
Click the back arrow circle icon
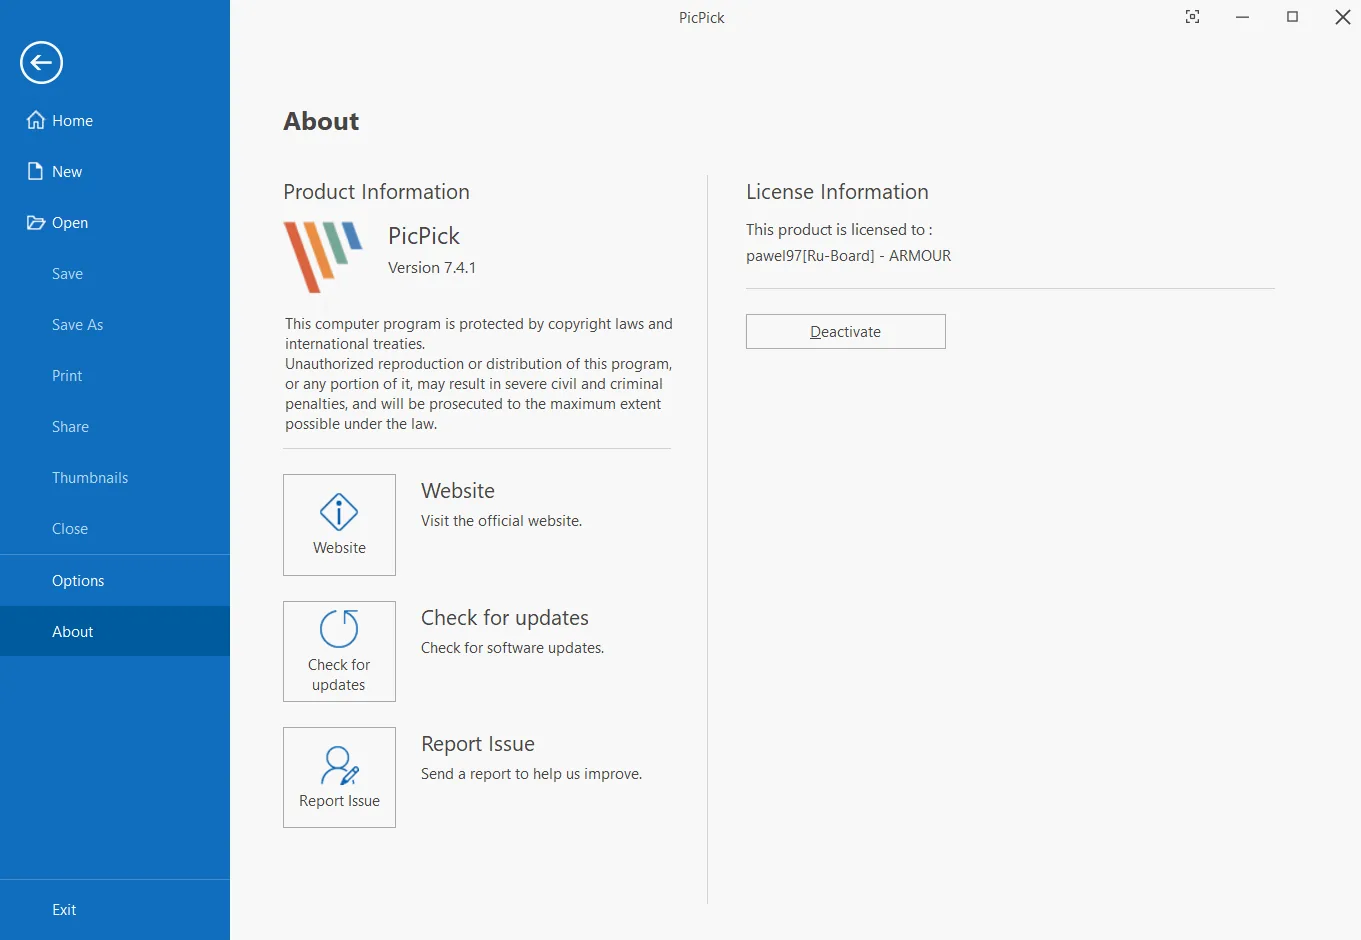(41, 63)
